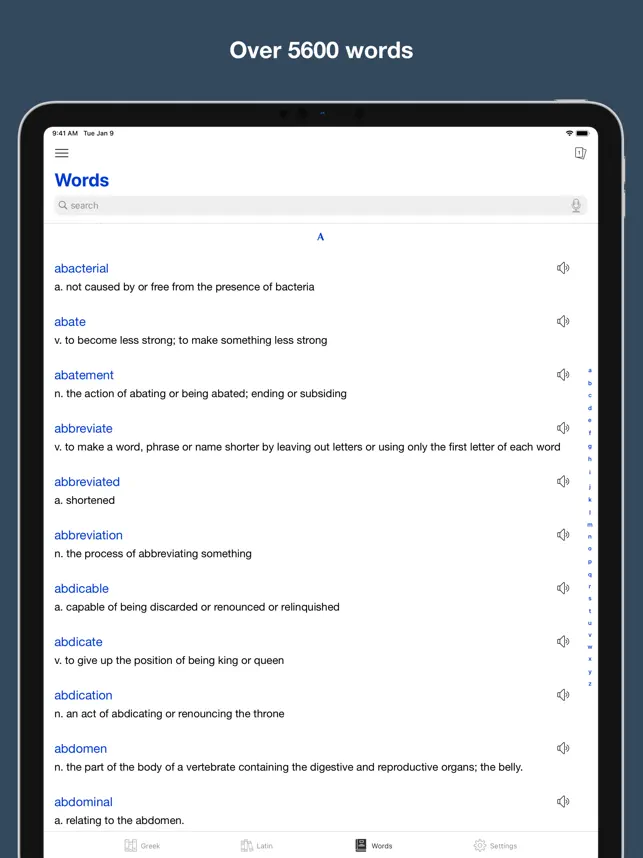This screenshot has height=858, width=643.
Task: Switch to the Latin tab
Action: coord(256,845)
